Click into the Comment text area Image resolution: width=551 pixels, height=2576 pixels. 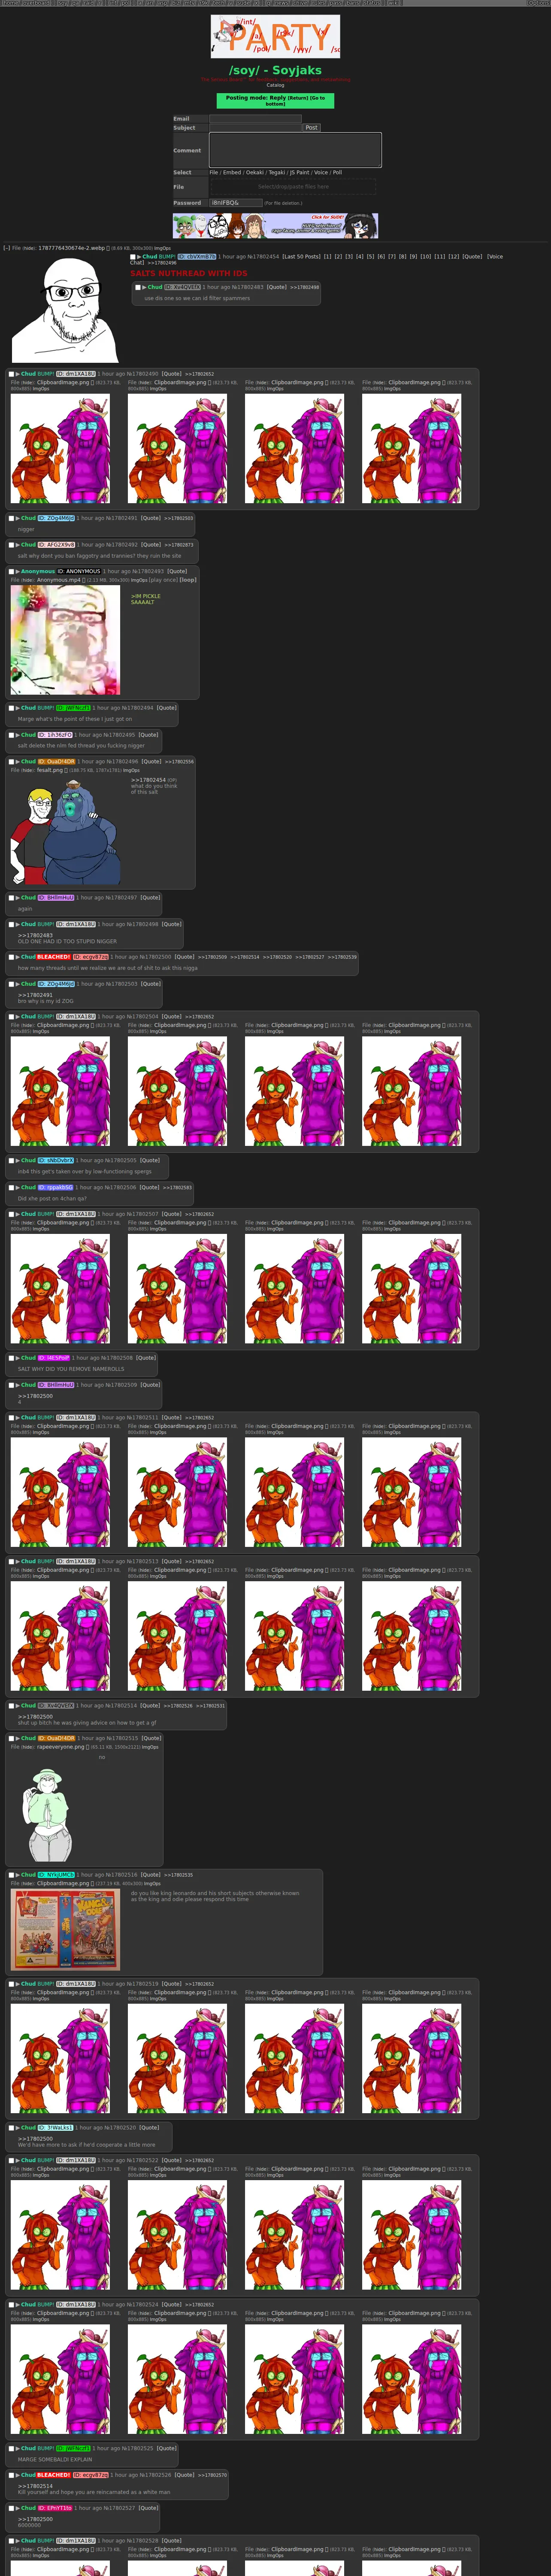click(x=295, y=150)
